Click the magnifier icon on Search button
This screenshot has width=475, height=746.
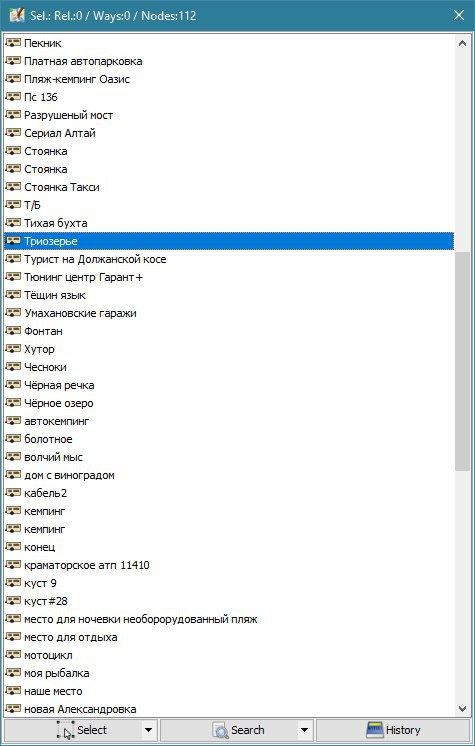click(x=220, y=730)
